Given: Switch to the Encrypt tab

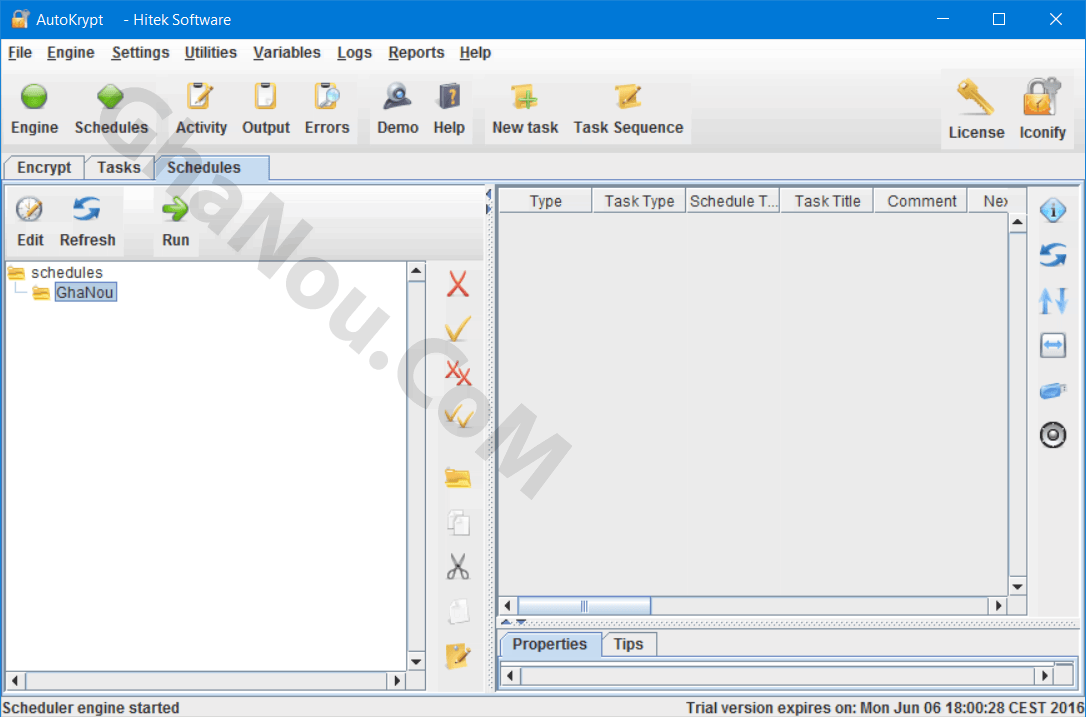Looking at the screenshot, I should coord(44,168).
